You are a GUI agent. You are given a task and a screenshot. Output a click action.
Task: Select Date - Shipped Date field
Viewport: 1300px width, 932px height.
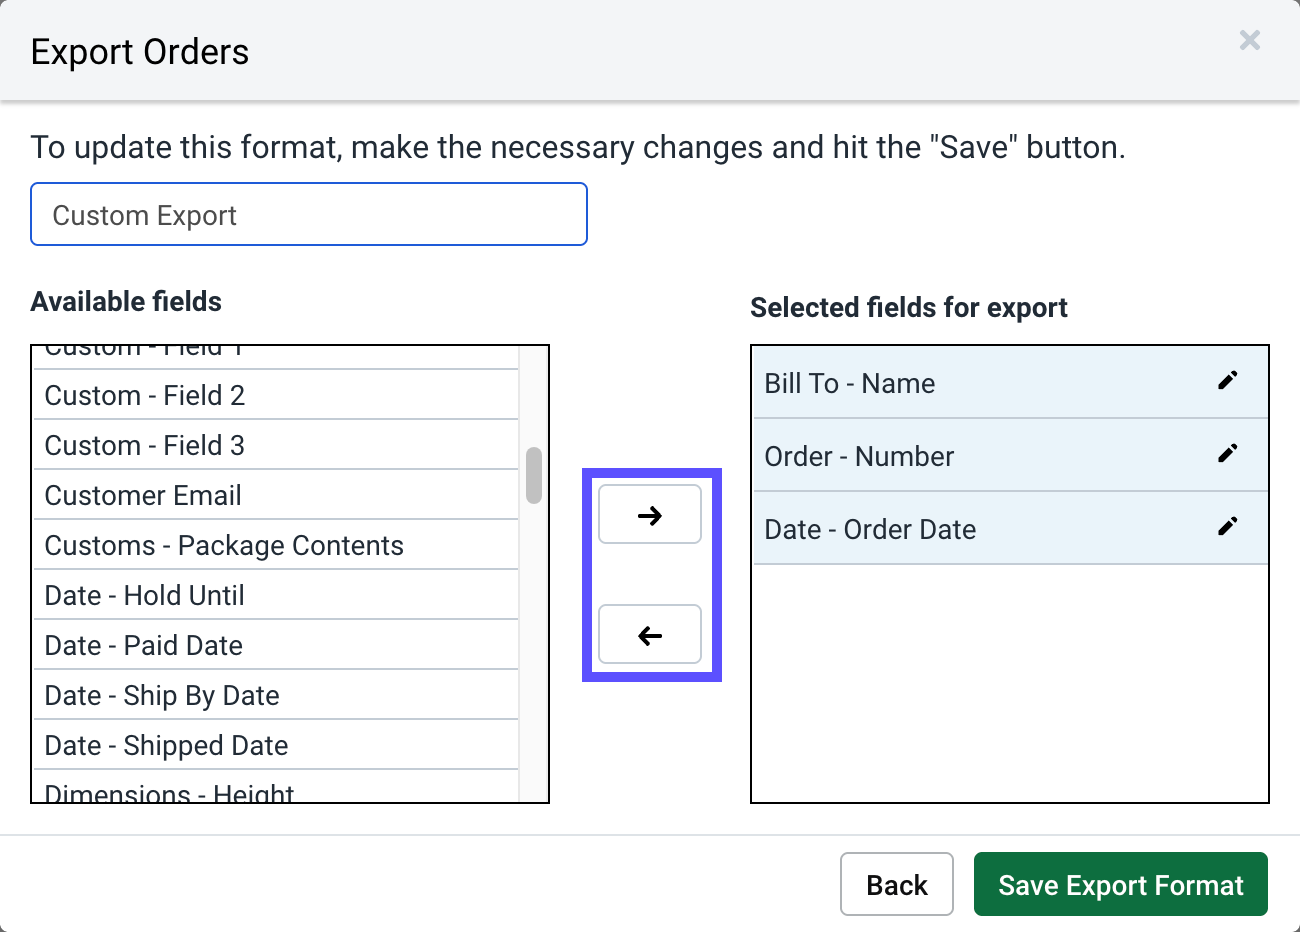click(x=276, y=745)
